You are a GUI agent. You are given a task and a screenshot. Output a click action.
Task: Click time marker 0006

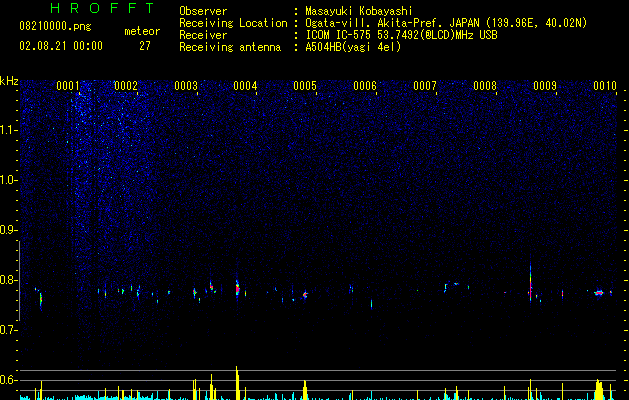tap(365, 86)
